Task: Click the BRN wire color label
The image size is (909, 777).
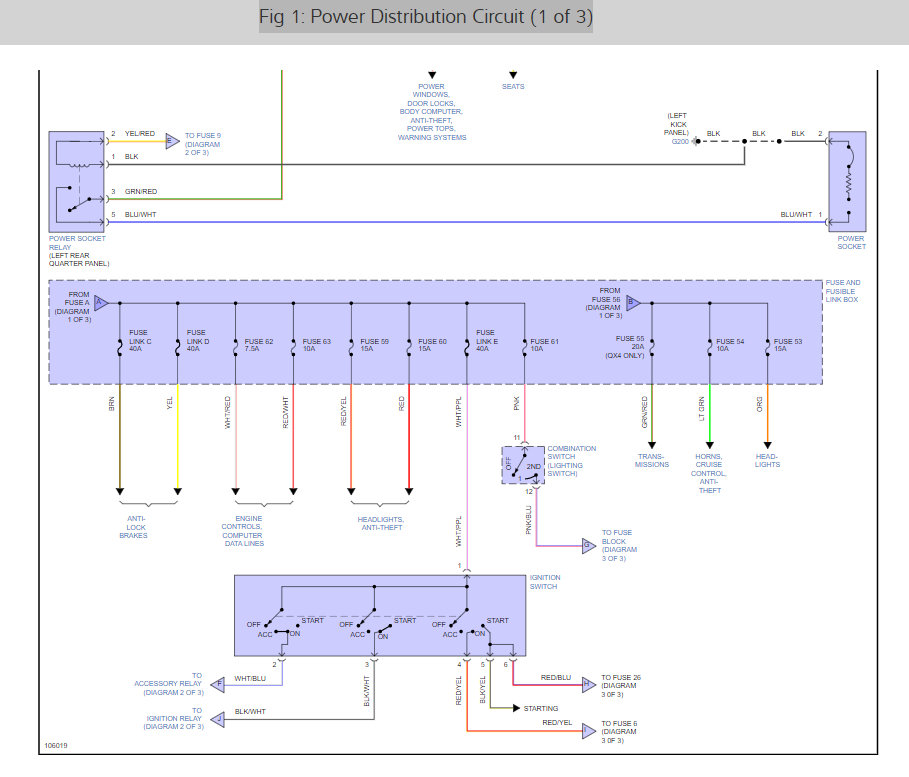Action: (111, 404)
